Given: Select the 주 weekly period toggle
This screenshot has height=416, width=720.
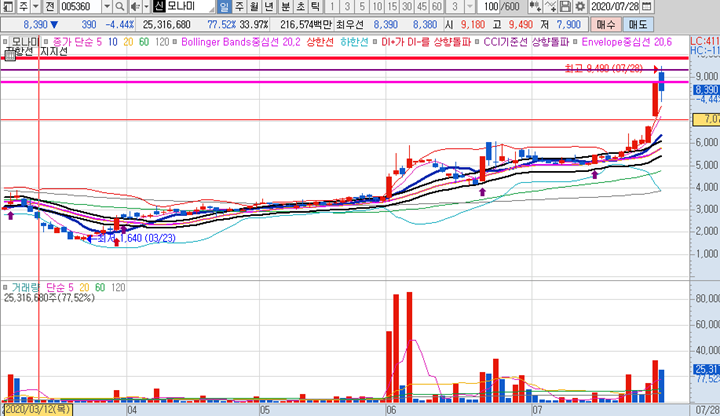Looking at the screenshot, I should pyautogui.click(x=239, y=6).
